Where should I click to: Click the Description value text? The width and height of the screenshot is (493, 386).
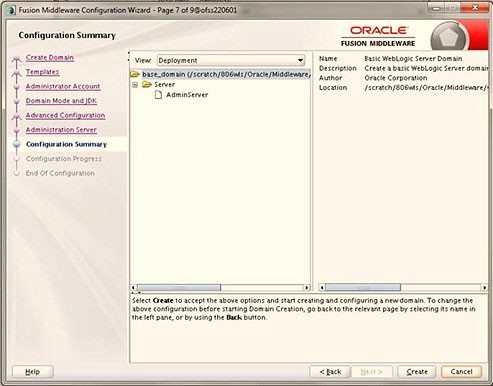click(x=426, y=68)
